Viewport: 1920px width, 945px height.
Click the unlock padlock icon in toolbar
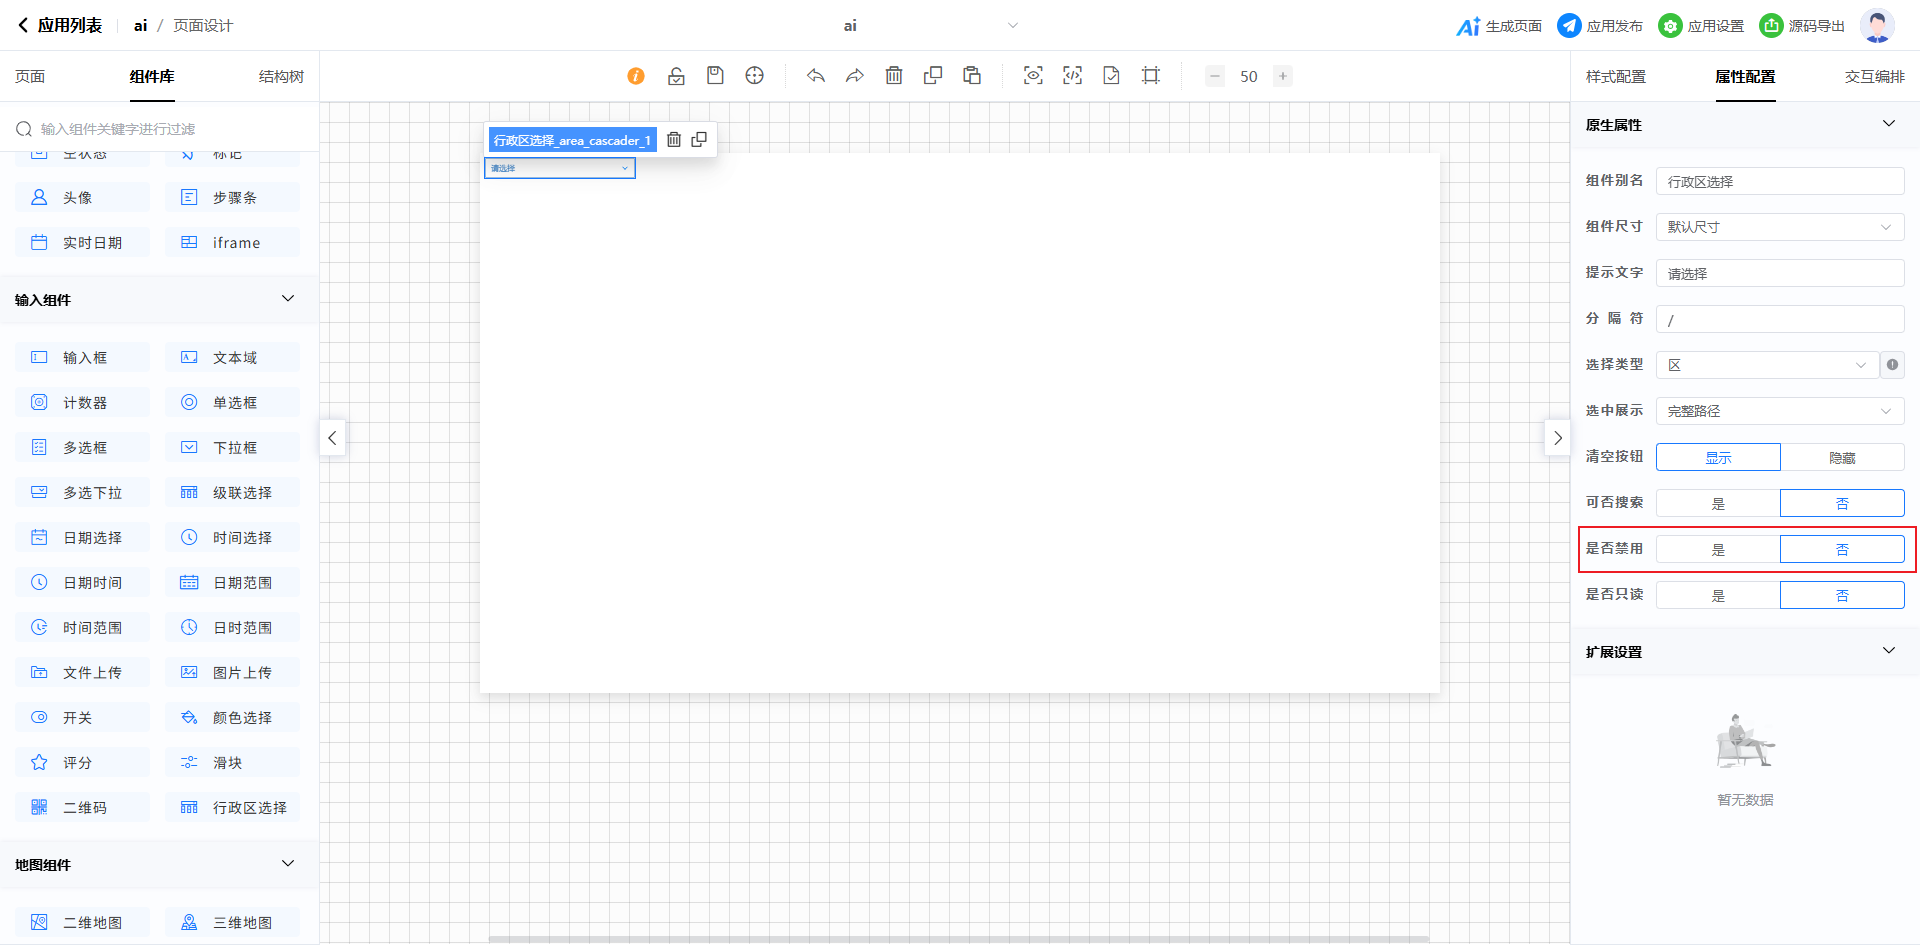pos(676,76)
